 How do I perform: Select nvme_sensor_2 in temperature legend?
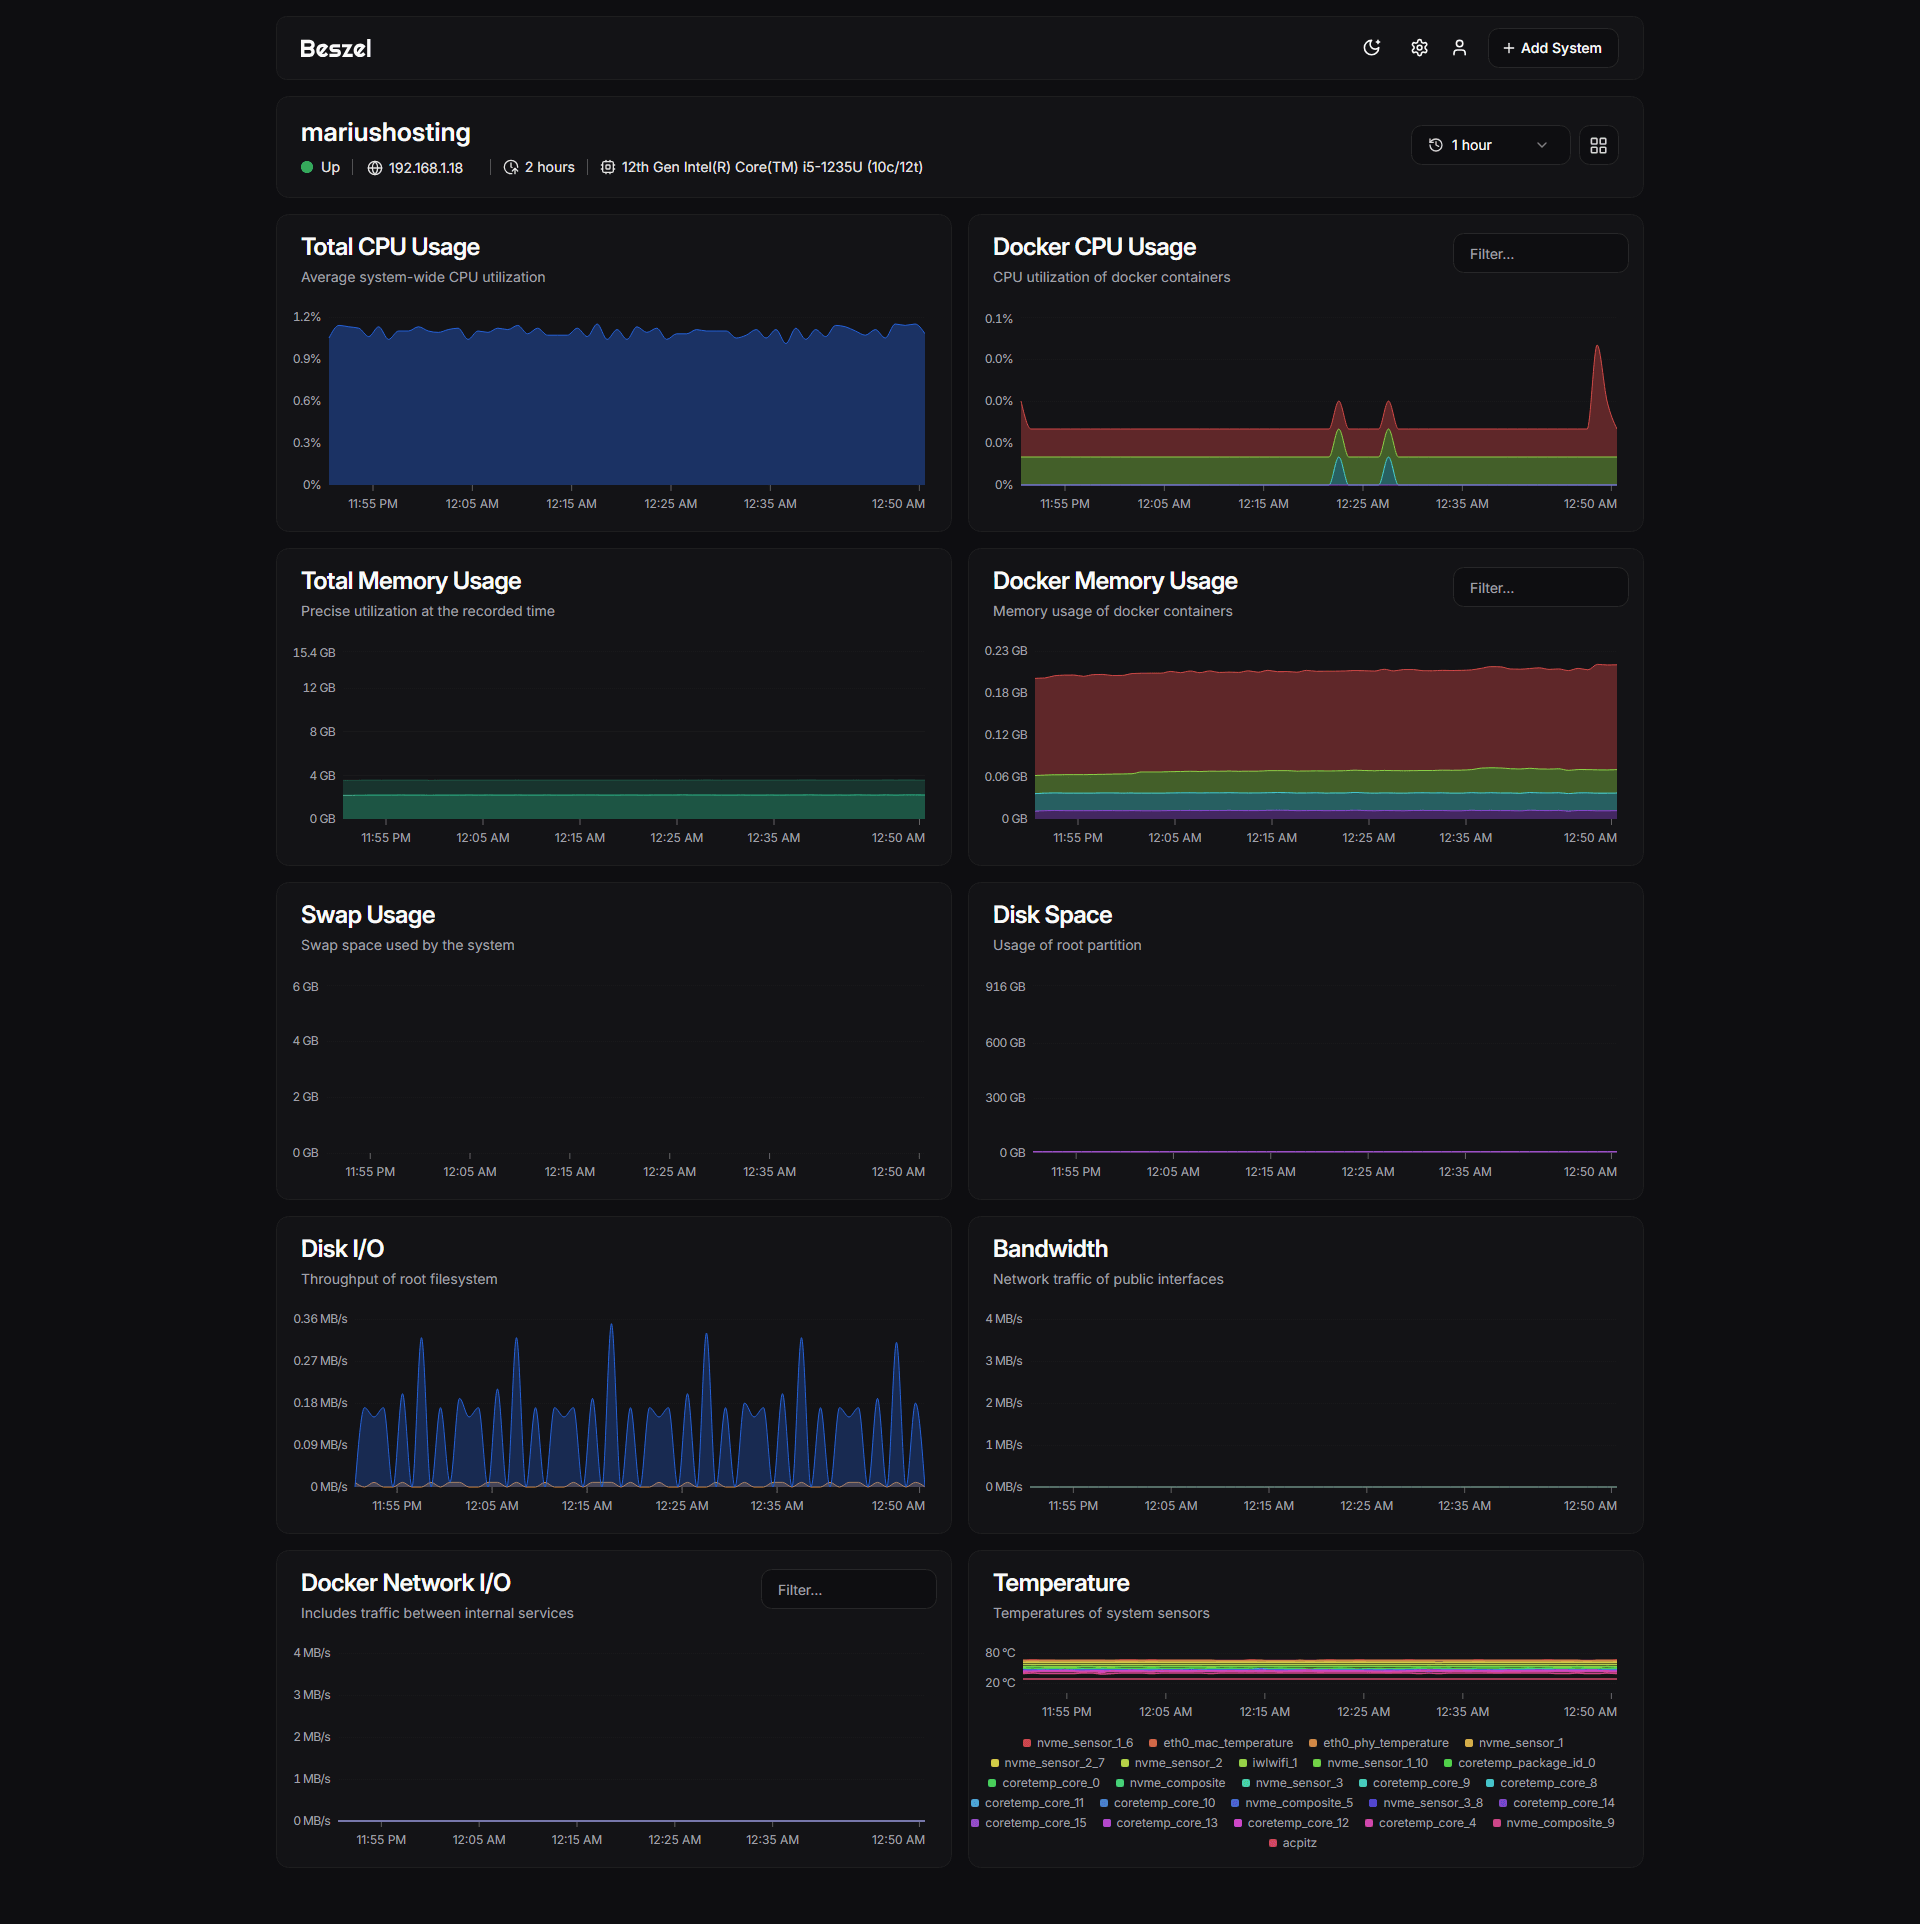(1171, 1763)
